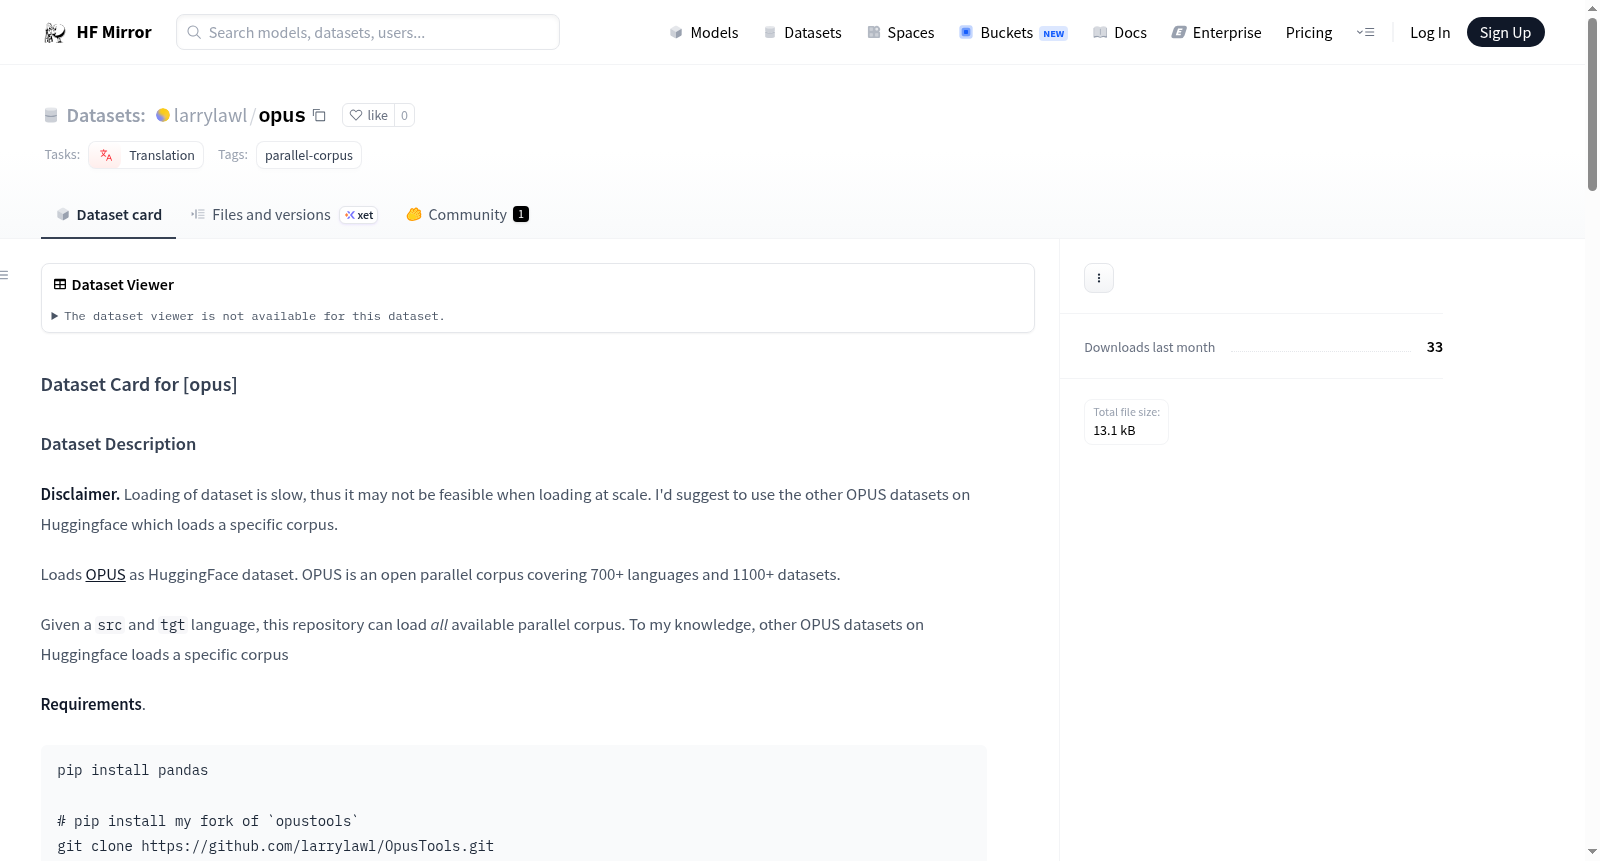Open the more navigation menu dropdown

(x=1365, y=32)
